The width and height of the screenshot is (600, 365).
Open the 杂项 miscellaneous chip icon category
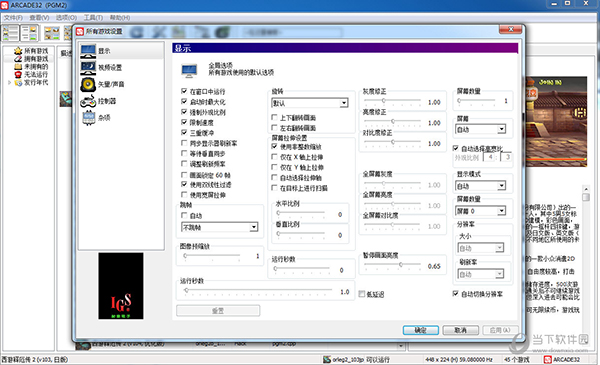point(88,118)
